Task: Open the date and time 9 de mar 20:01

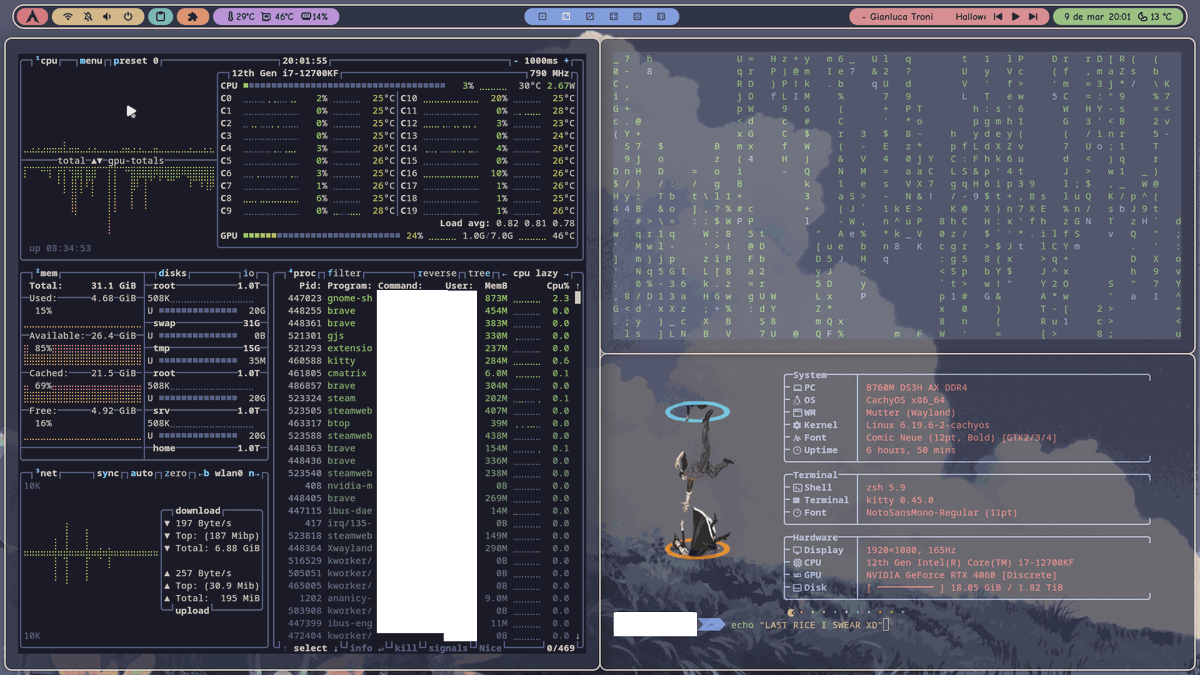Action: tap(1098, 17)
